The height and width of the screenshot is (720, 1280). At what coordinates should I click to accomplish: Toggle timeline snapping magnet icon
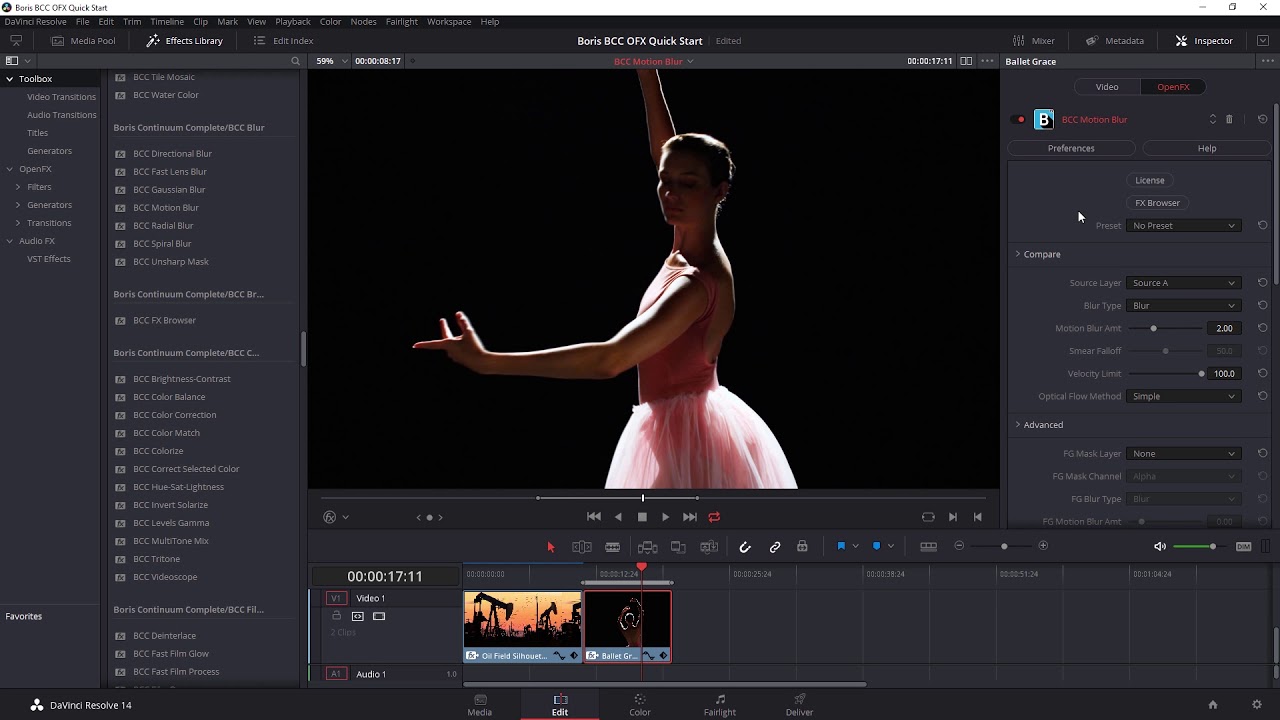(x=745, y=547)
